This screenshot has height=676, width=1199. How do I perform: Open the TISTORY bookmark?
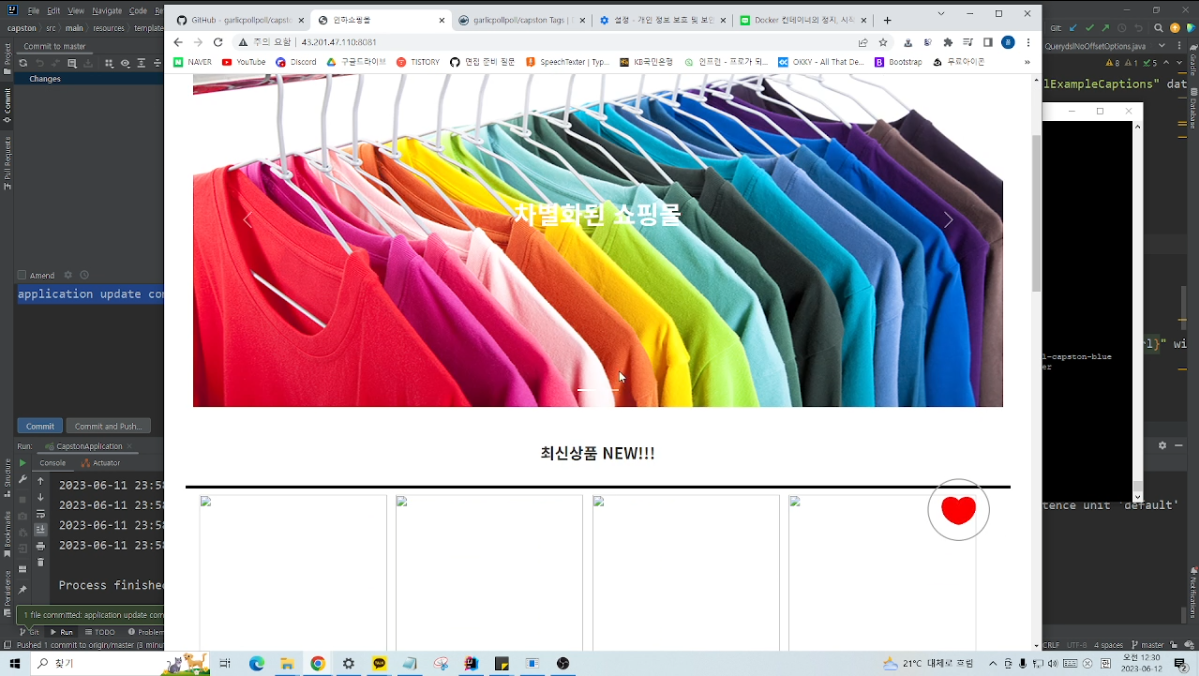click(418, 62)
